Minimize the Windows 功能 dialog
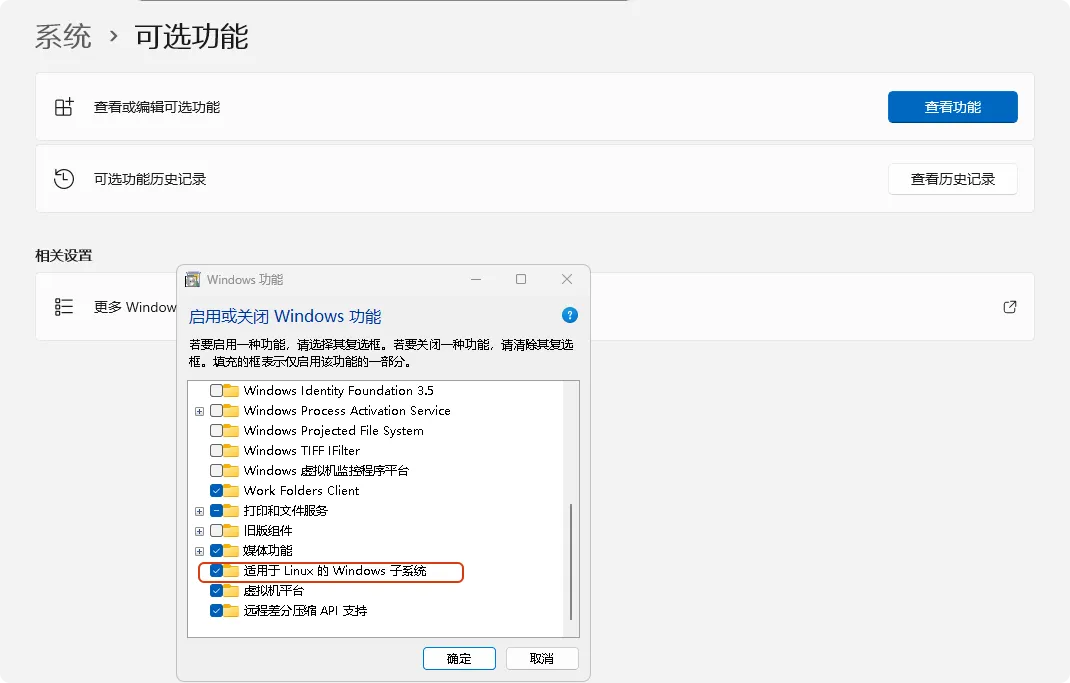Screen dimensions: 1070x683 [x=476, y=280]
